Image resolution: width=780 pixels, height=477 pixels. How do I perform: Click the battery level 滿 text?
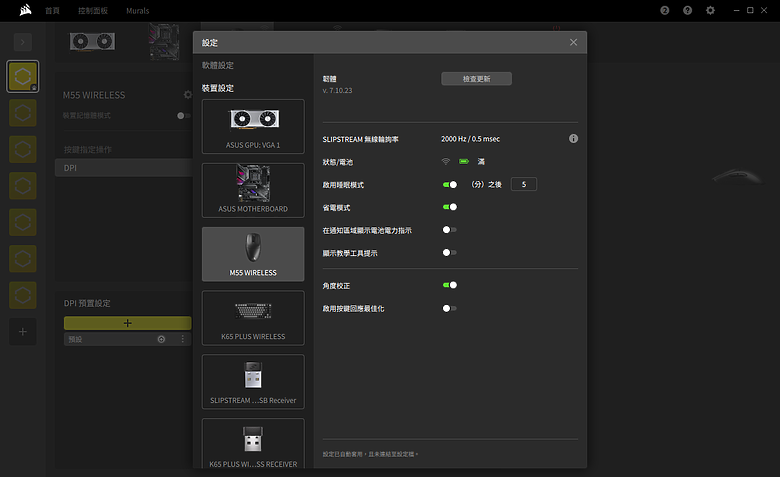click(481, 161)
